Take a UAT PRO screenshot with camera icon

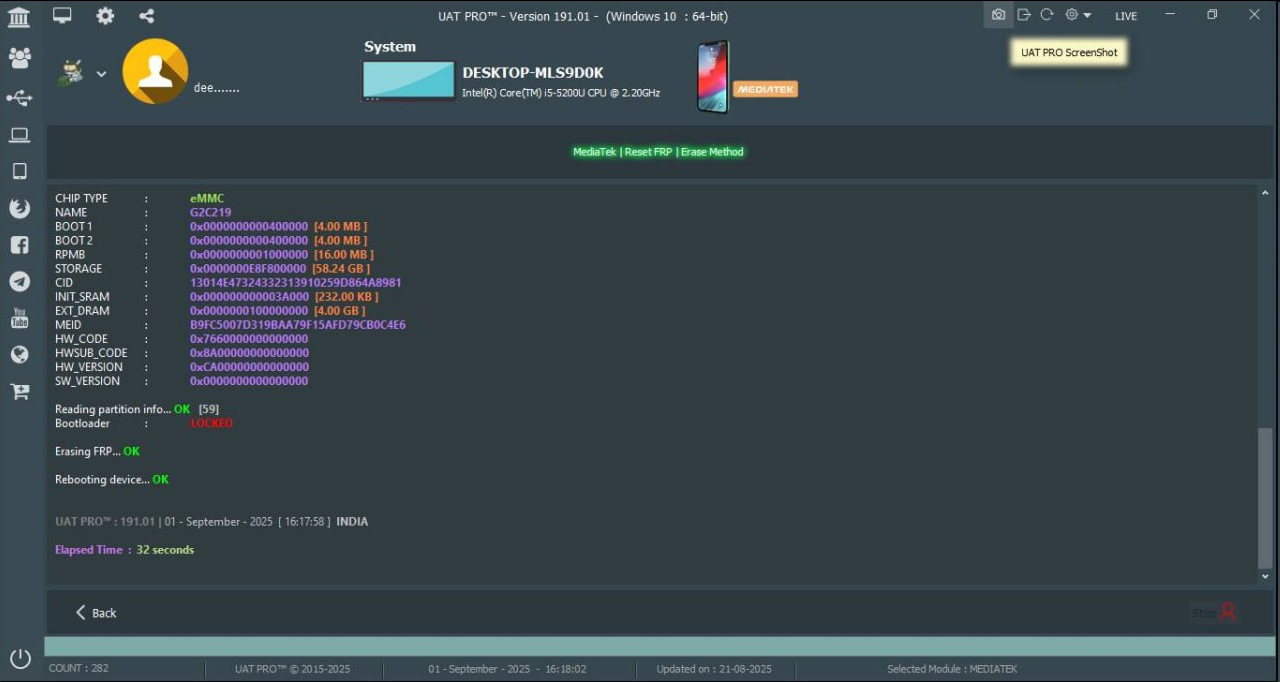coord(998,15)
